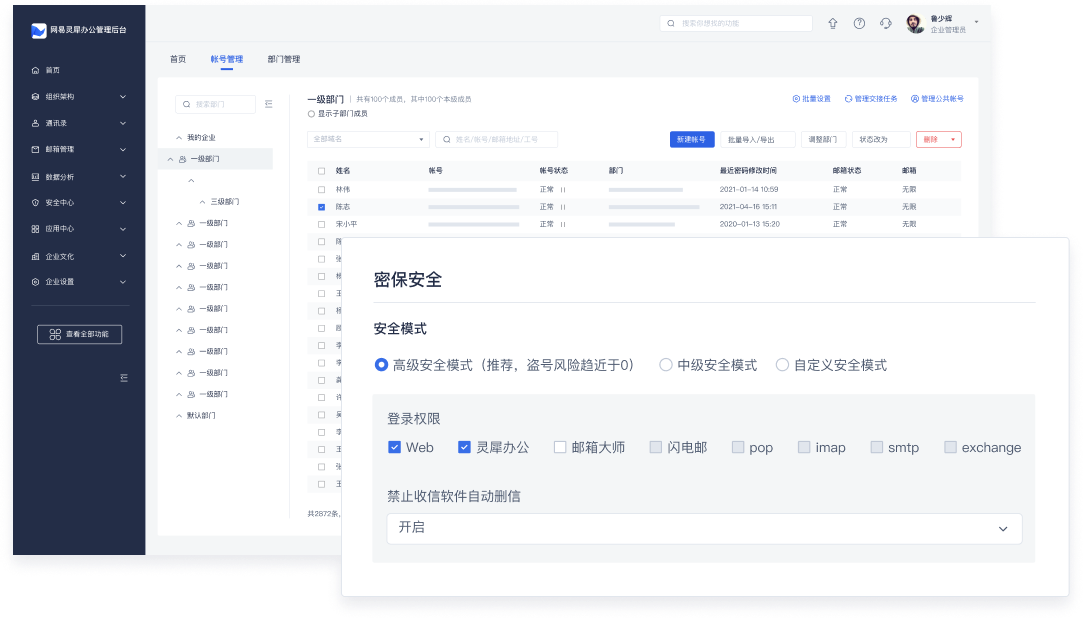The width and height of the screenshot is (1083, 618).
Task: Click the 应用中心 grid icon in sidebar
Action: pos(36,229)
